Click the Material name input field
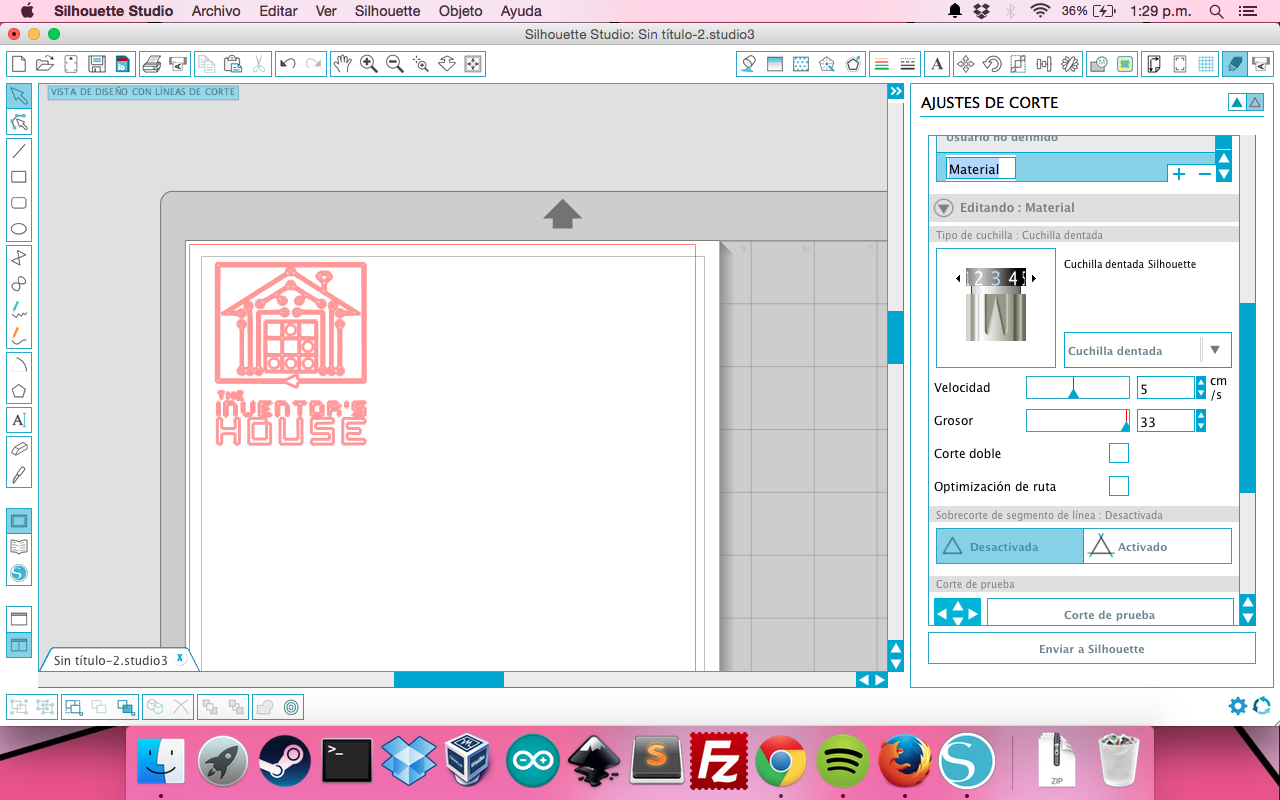 tap(981, 169)
